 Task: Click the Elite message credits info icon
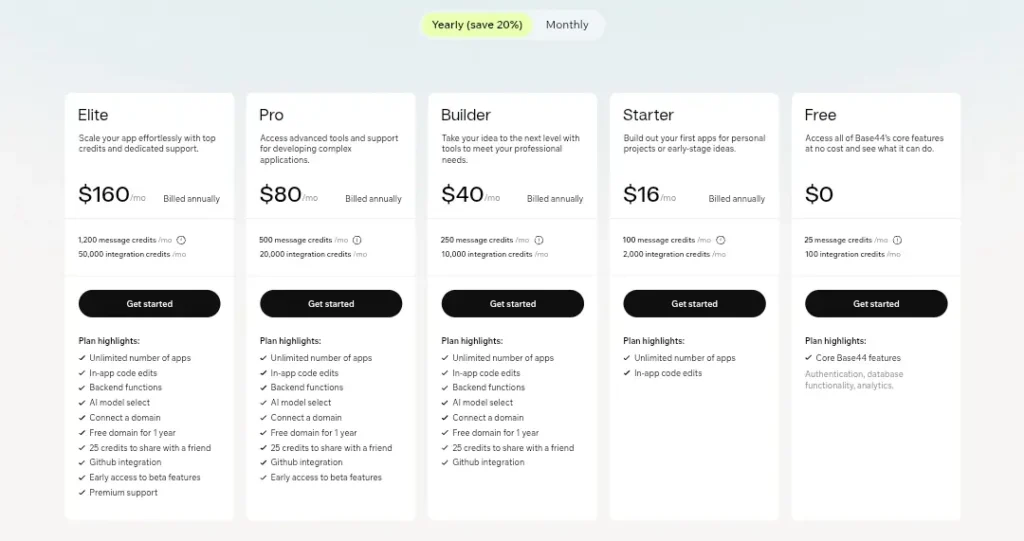[182, 240]
